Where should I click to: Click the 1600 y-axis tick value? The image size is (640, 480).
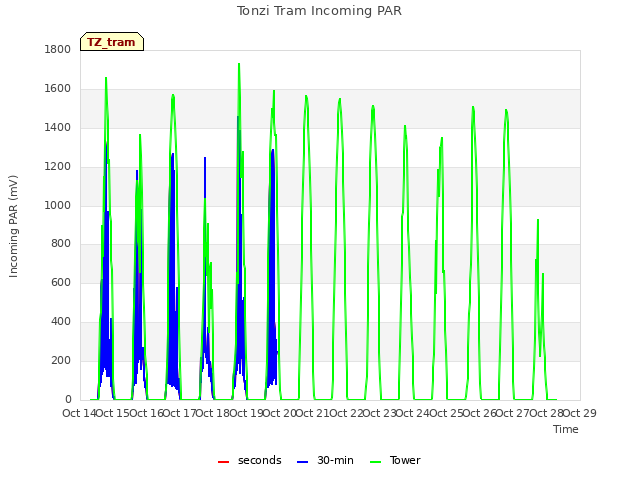coord(58,89)
